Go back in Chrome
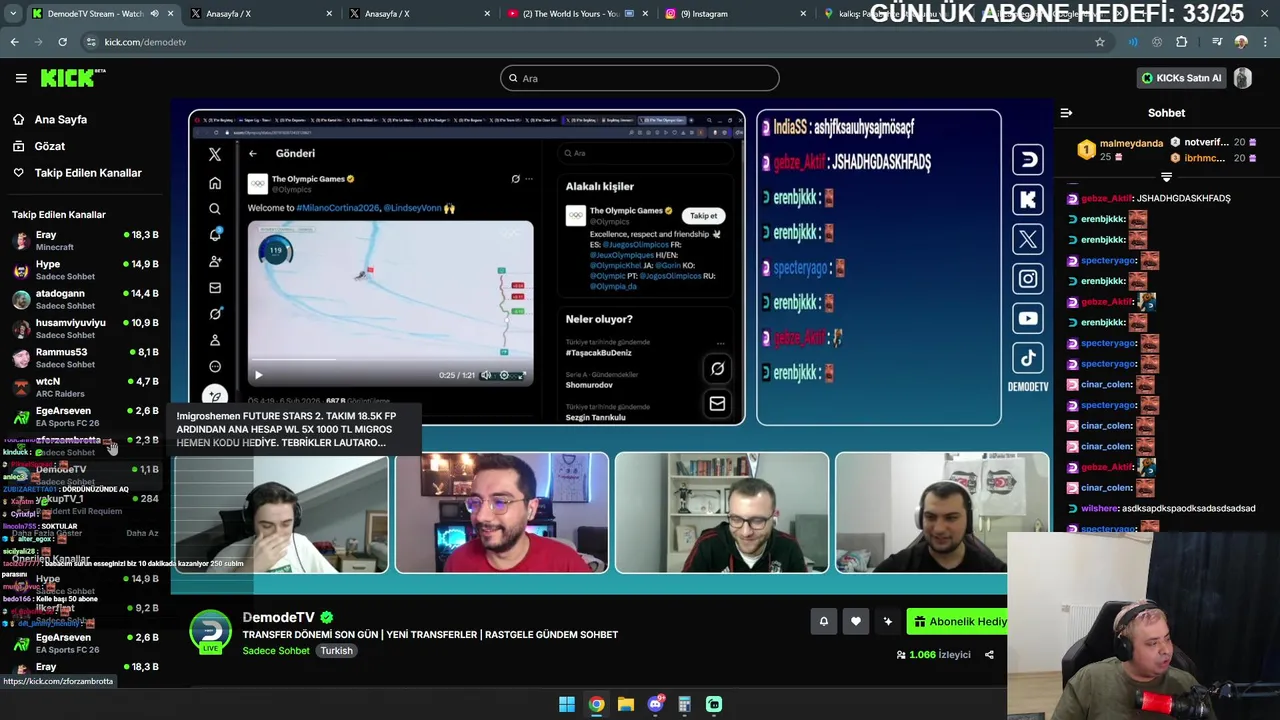1280x720 pixels. (x=14, y=42)
